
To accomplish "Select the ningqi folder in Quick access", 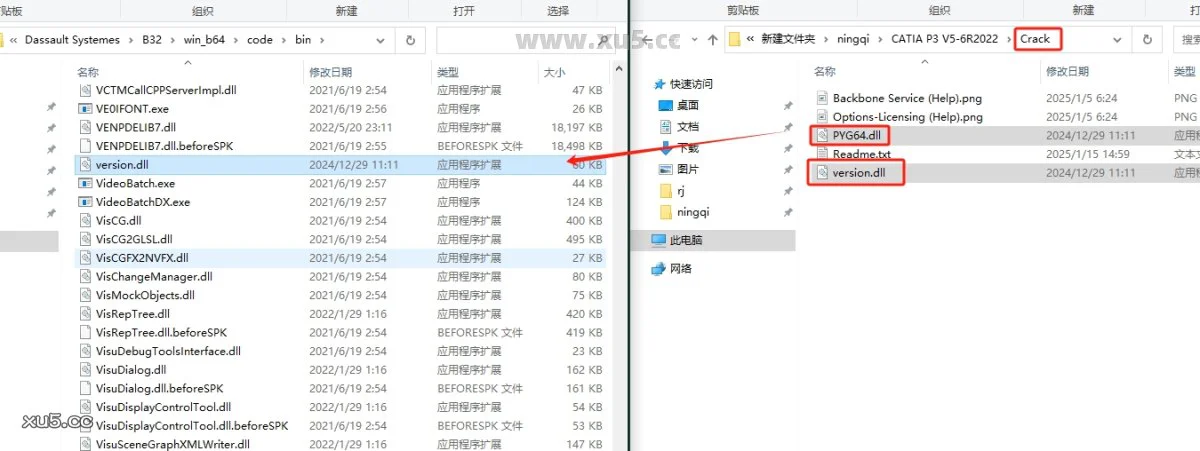I will point(693,212).
